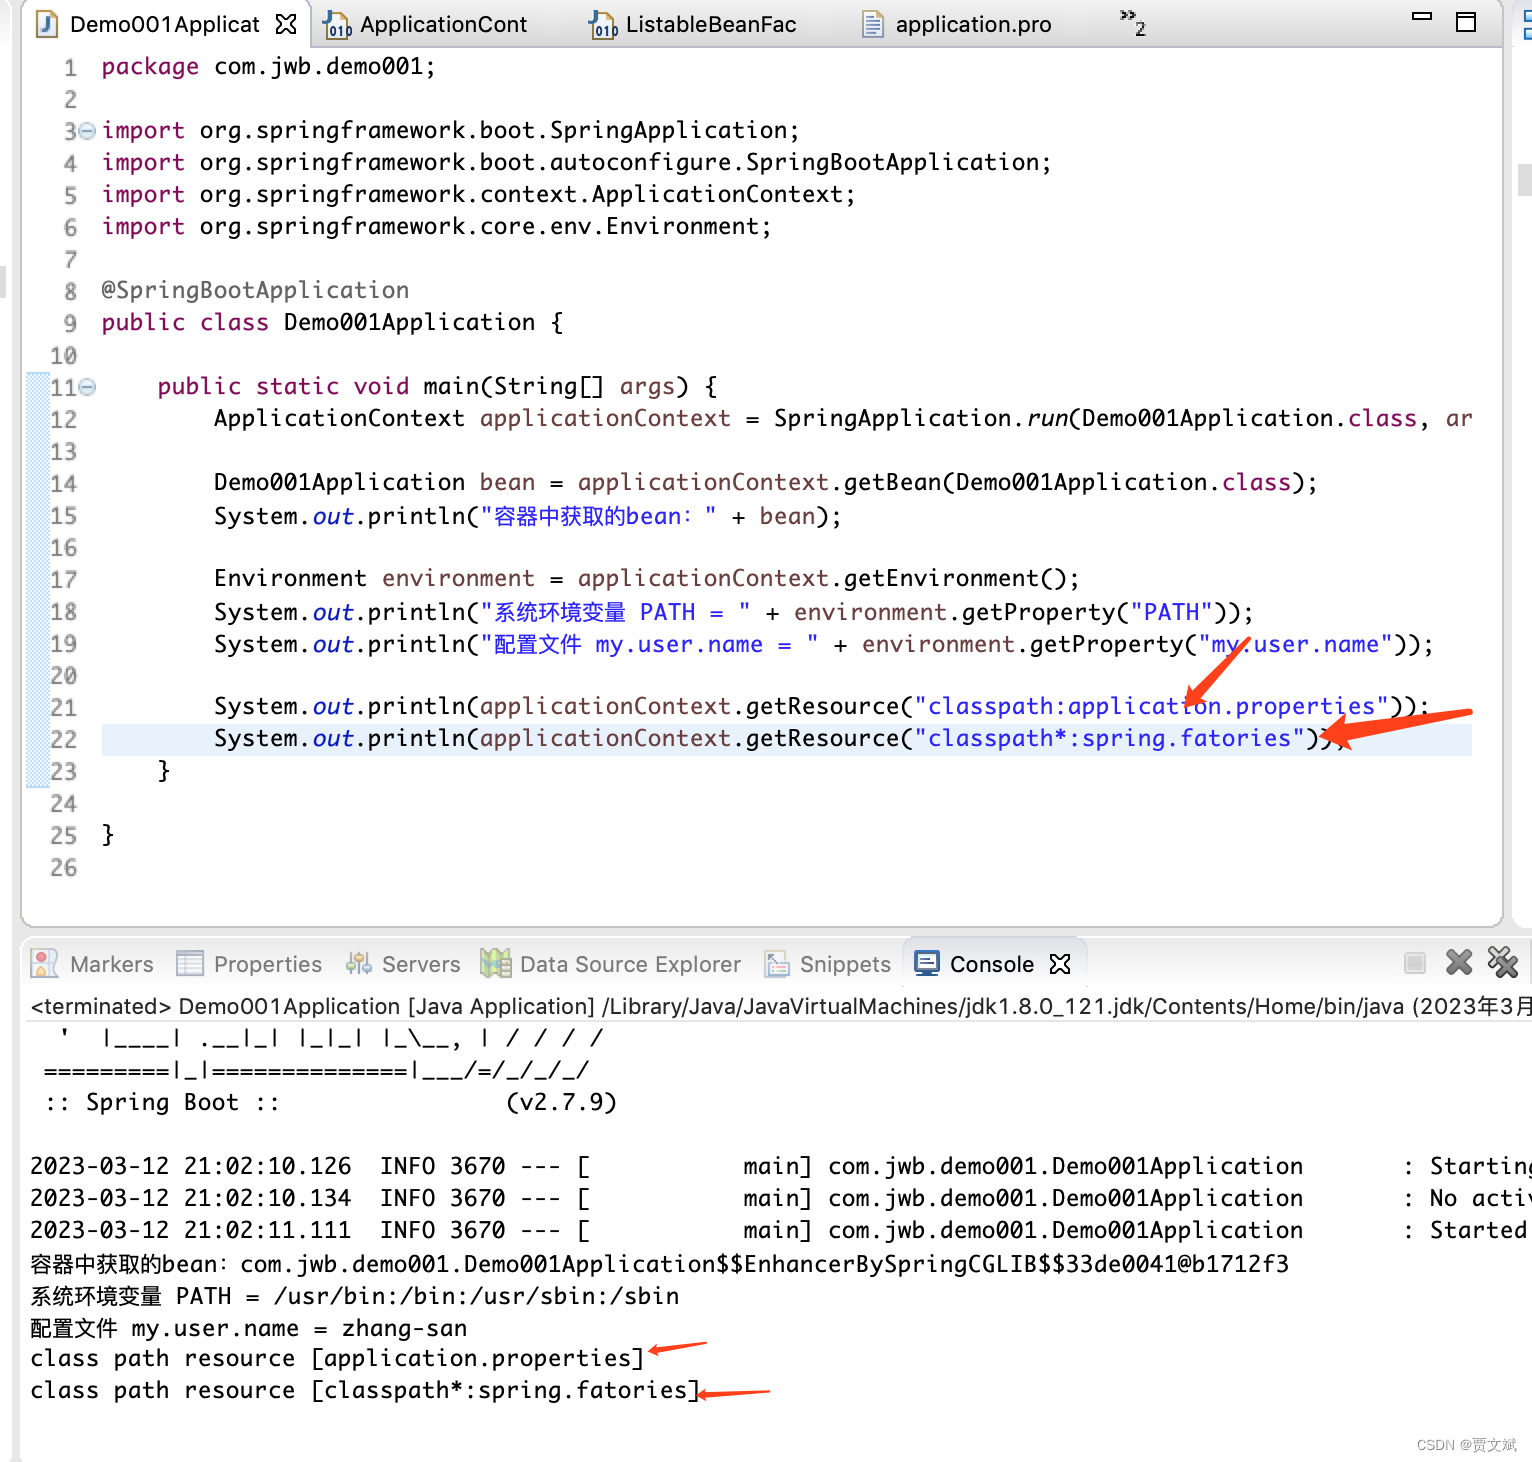Click the Spring Boot version (v2.7.9) text

[x=561, y=1103]
